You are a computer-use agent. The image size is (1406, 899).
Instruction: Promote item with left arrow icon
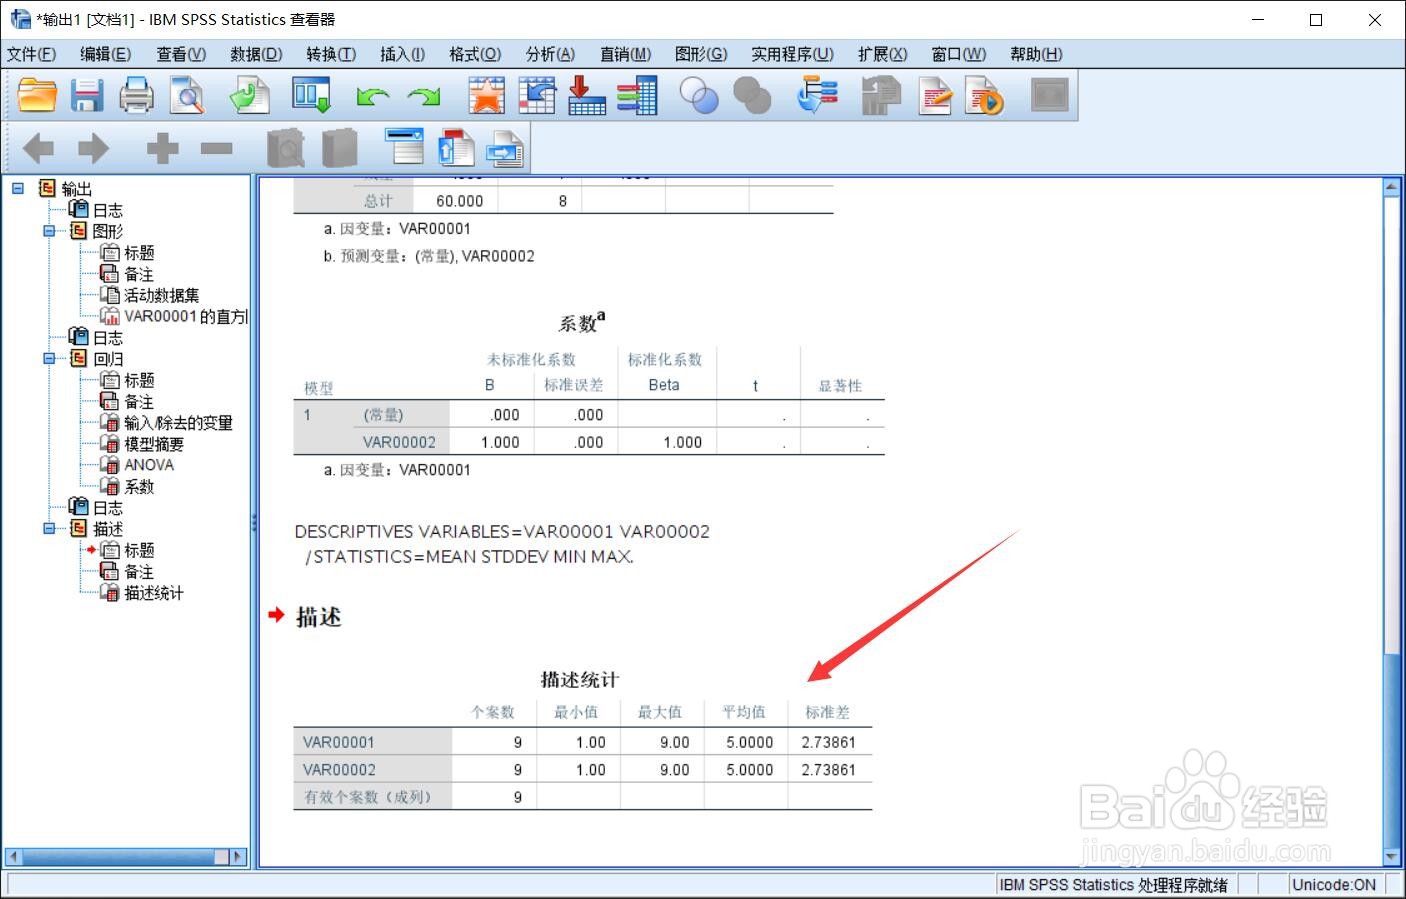pyautogui.click(x=38, y=149)
